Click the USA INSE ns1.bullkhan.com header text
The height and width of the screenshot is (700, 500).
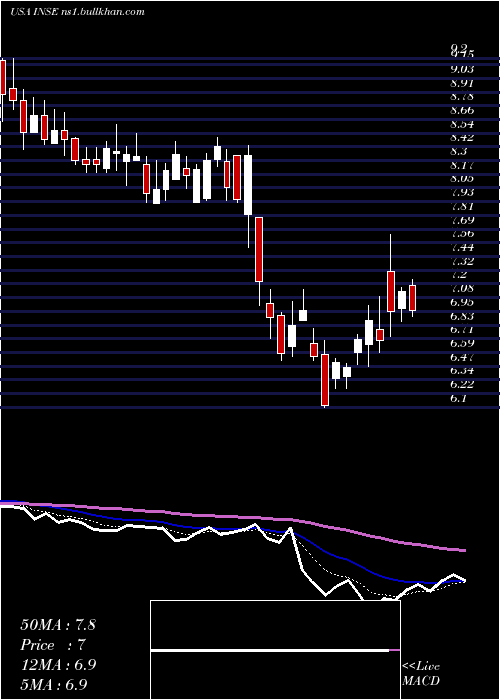point(78,12)
